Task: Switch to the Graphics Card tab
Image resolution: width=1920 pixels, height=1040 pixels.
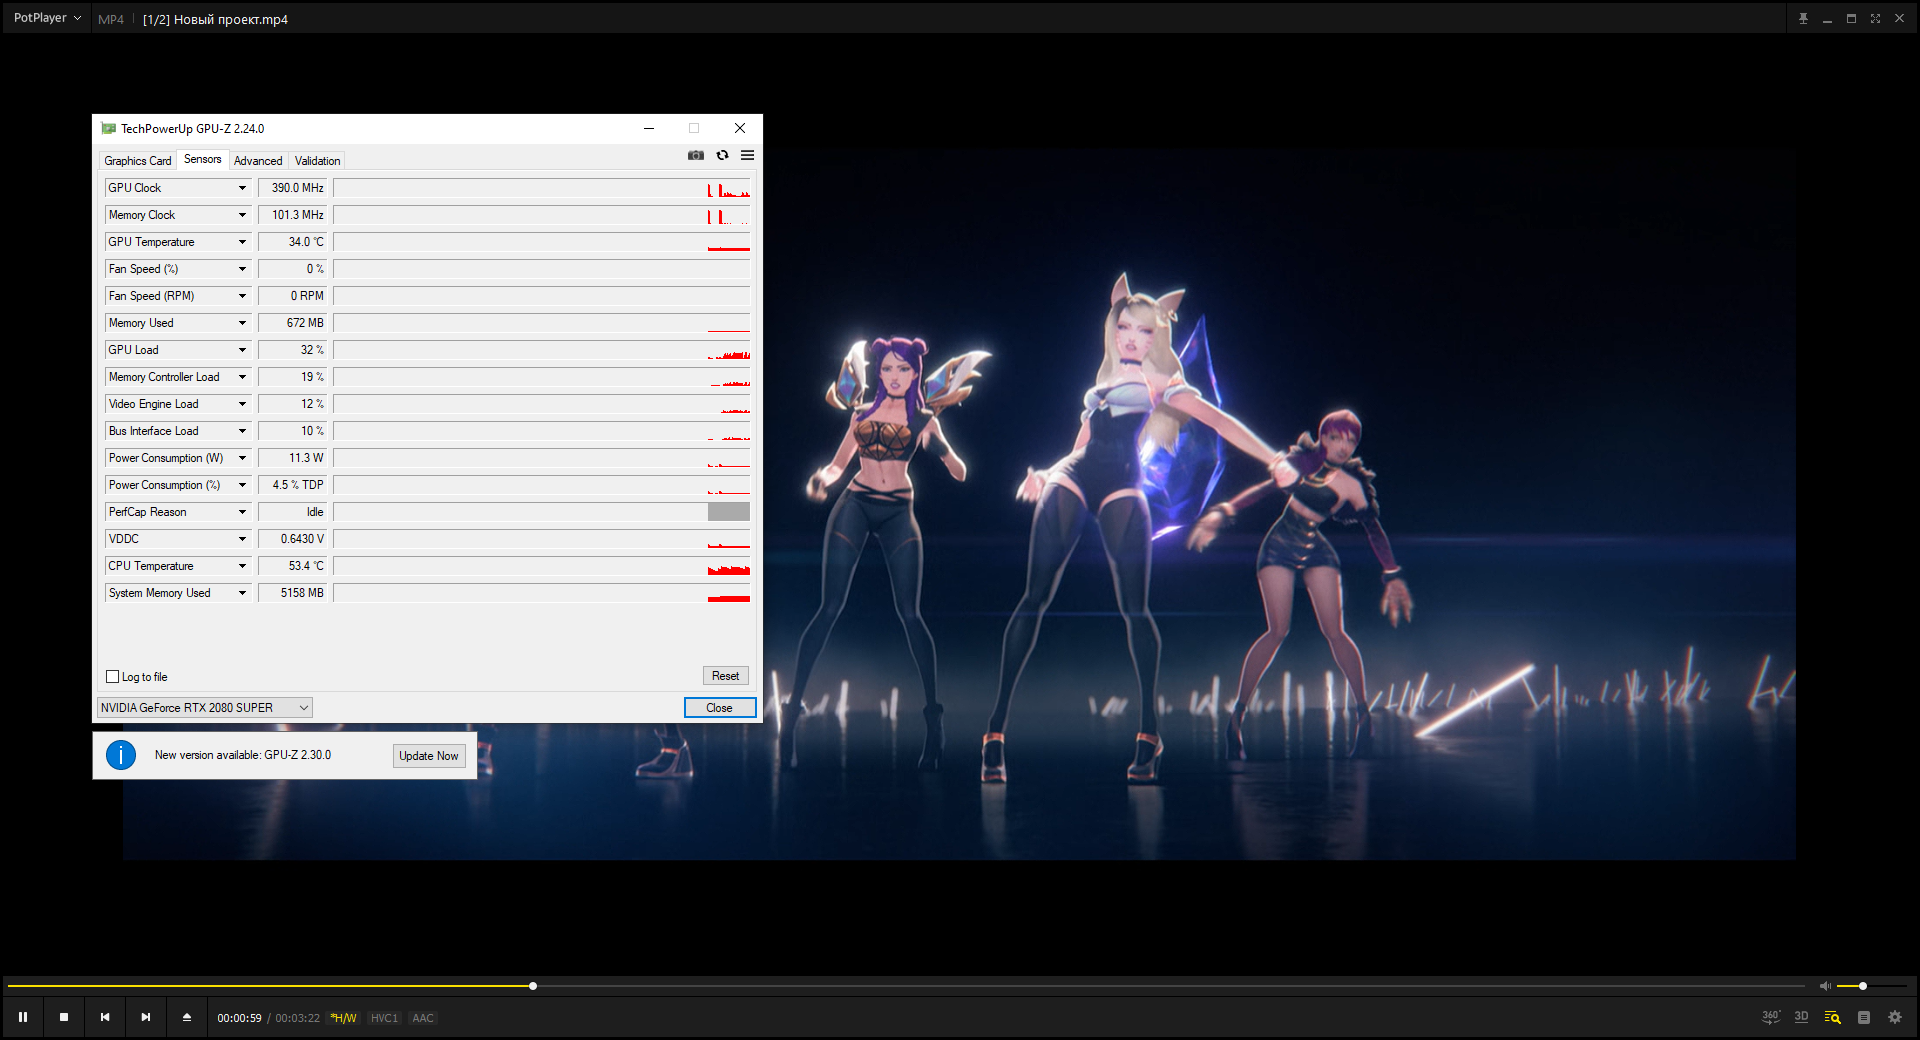Action: (138, 161)
